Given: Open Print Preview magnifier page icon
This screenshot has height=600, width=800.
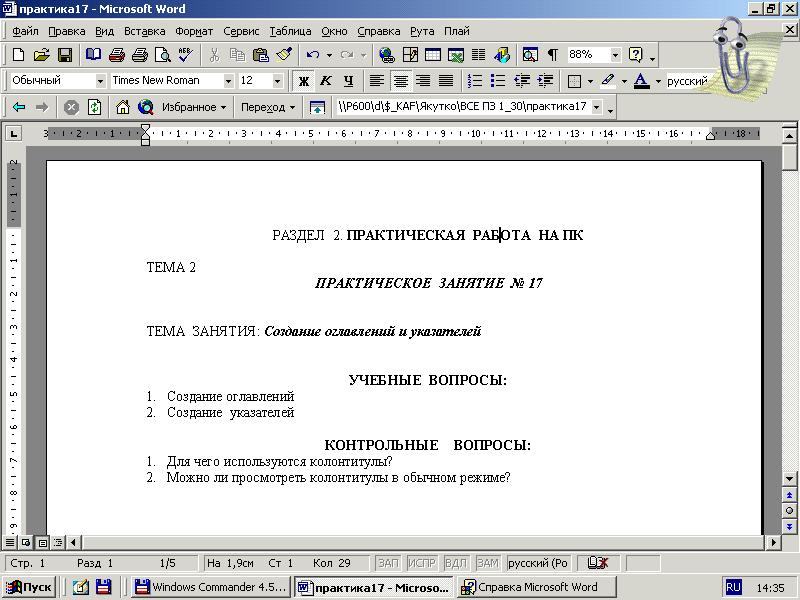Looking at the screenshot, I should [162, 54].
